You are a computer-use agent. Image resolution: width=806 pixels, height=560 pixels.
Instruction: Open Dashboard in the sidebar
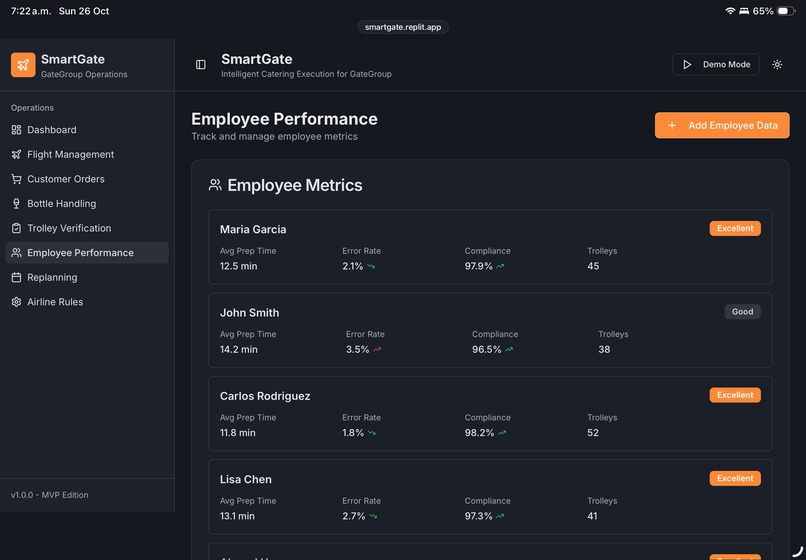click(87, 130)
